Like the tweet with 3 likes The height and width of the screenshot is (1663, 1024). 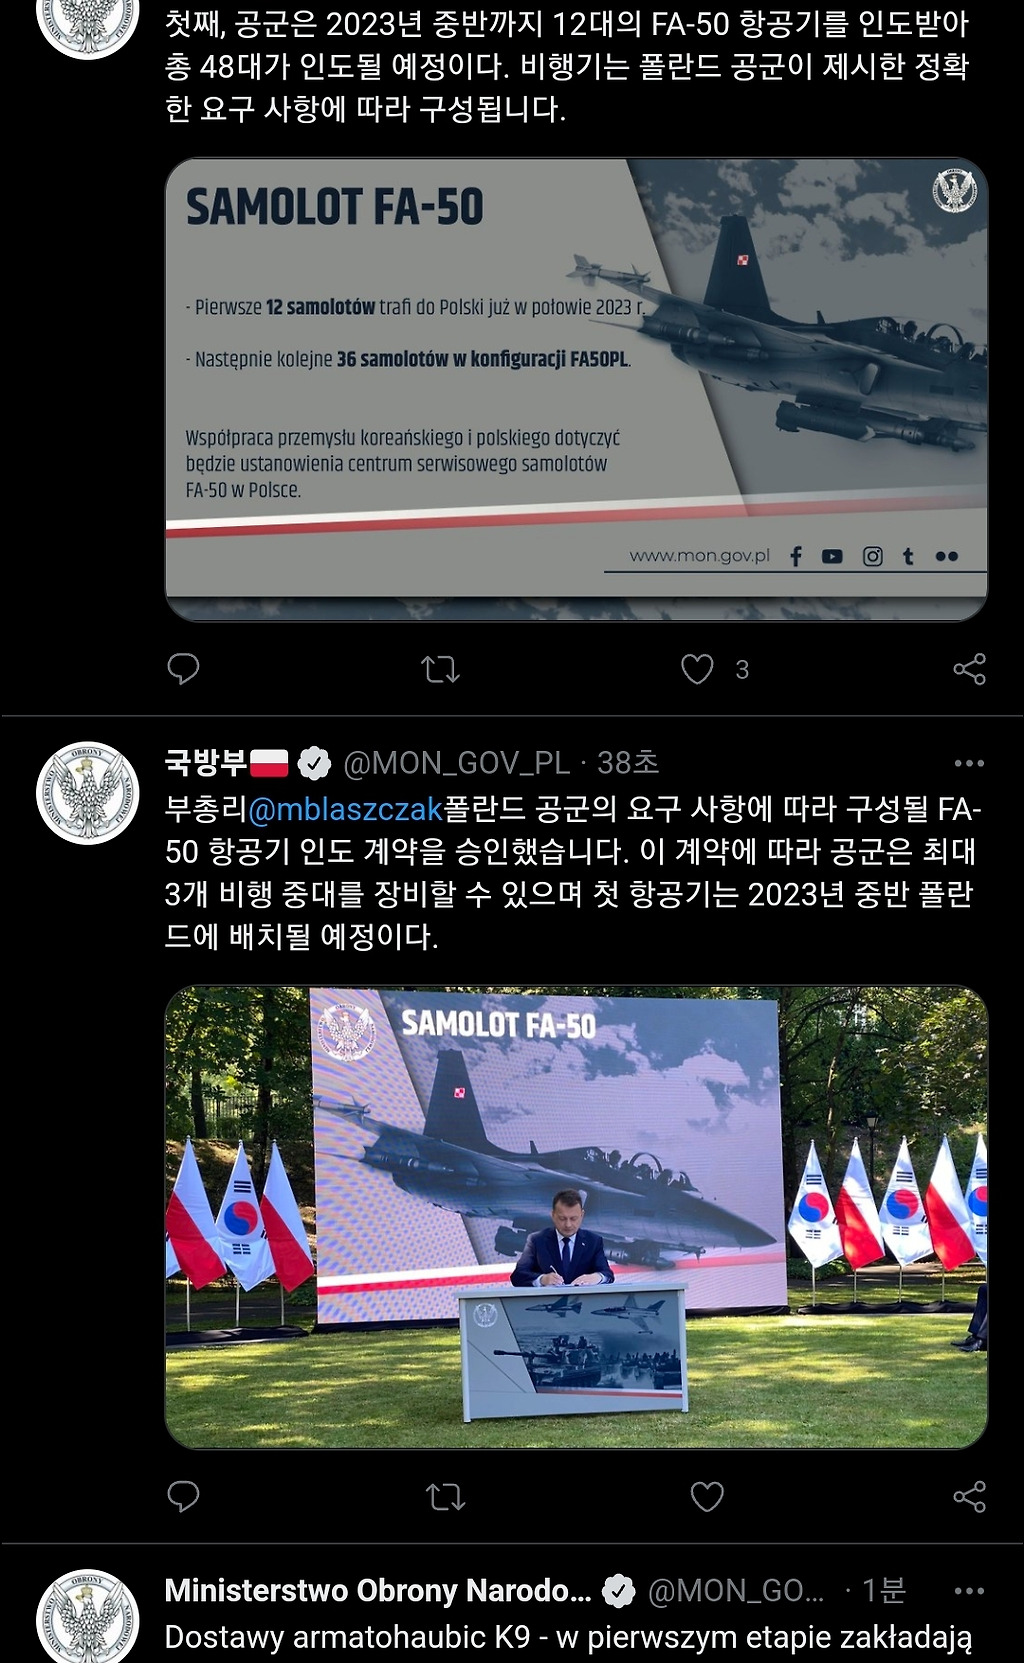tap(697, 669)
